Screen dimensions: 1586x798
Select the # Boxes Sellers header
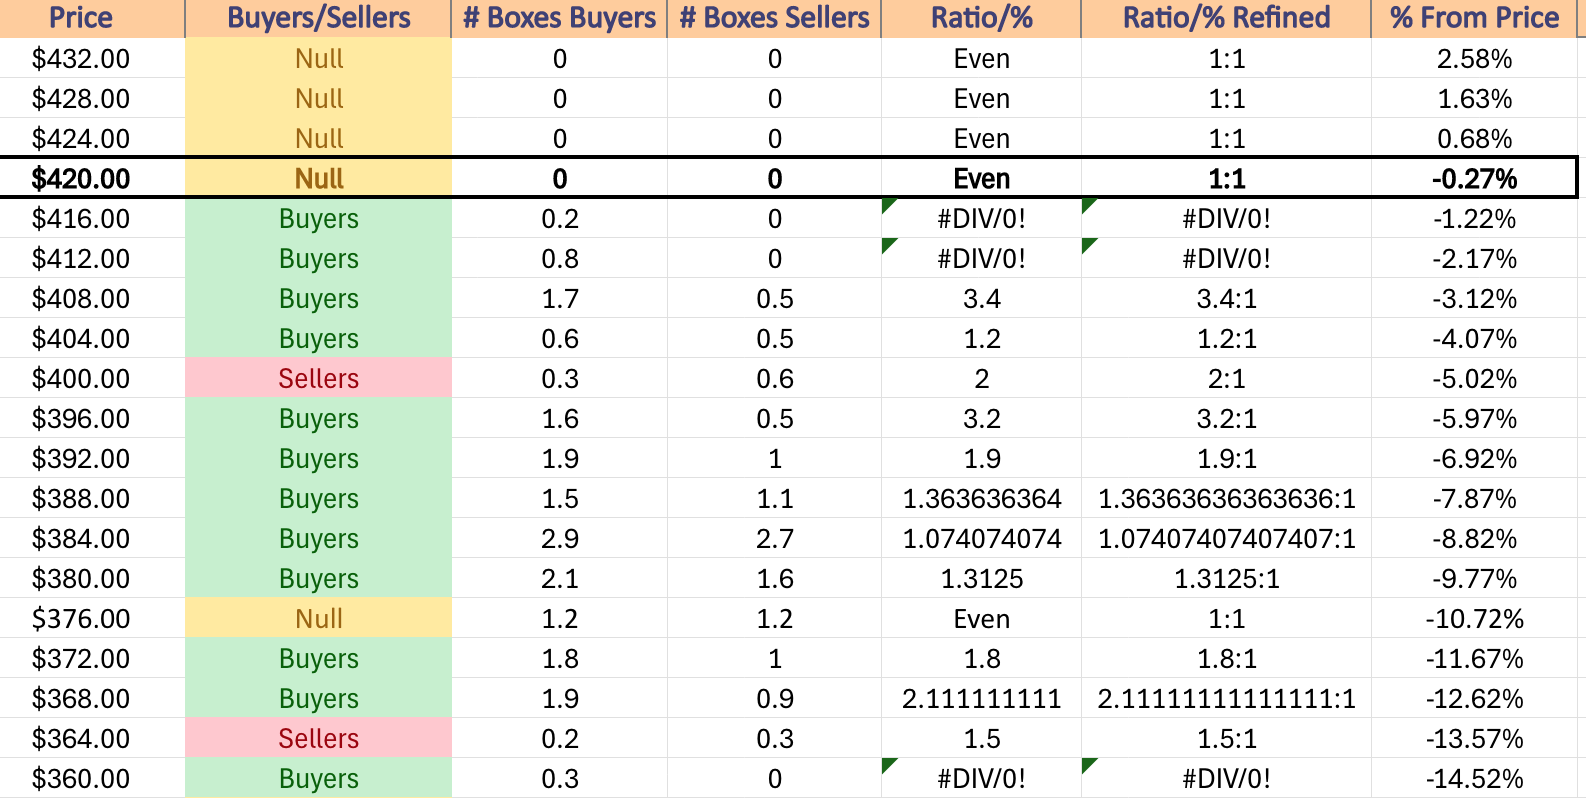click(x=774, y=18)
